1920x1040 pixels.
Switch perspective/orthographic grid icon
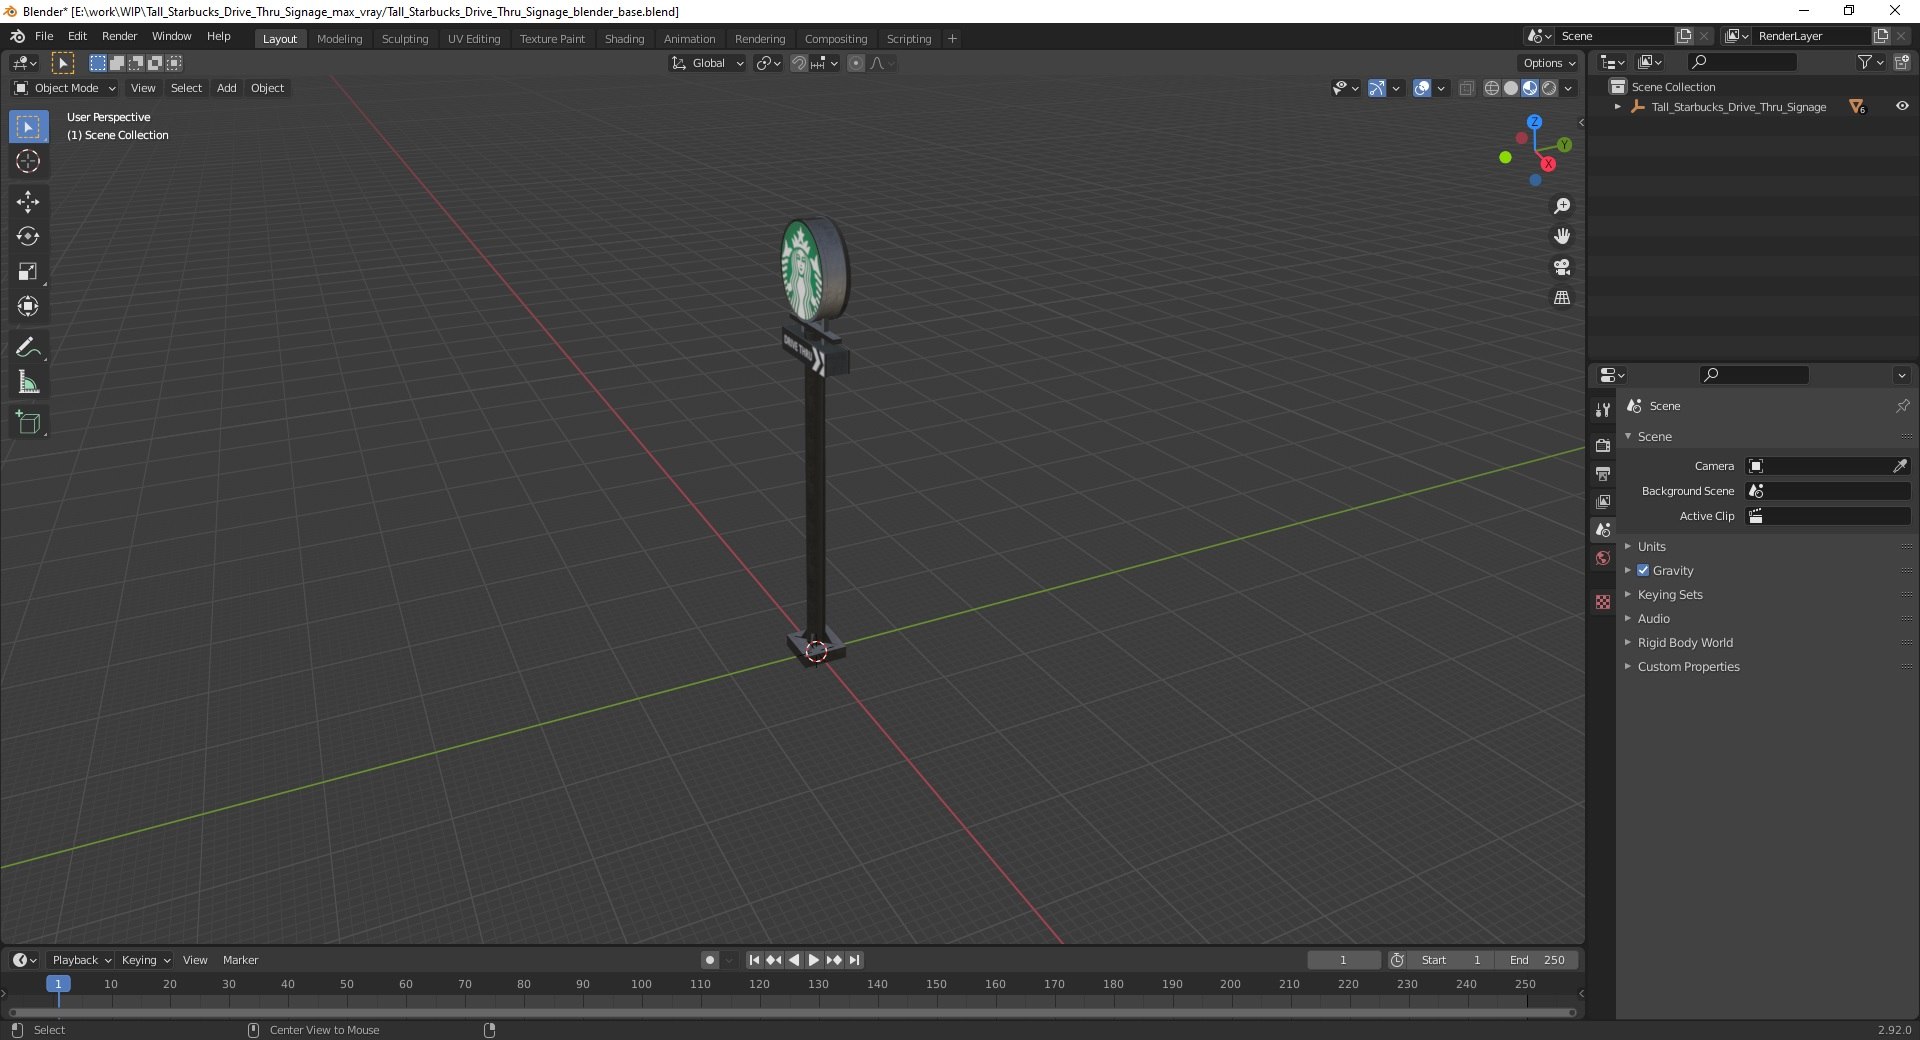[1562, 298]
